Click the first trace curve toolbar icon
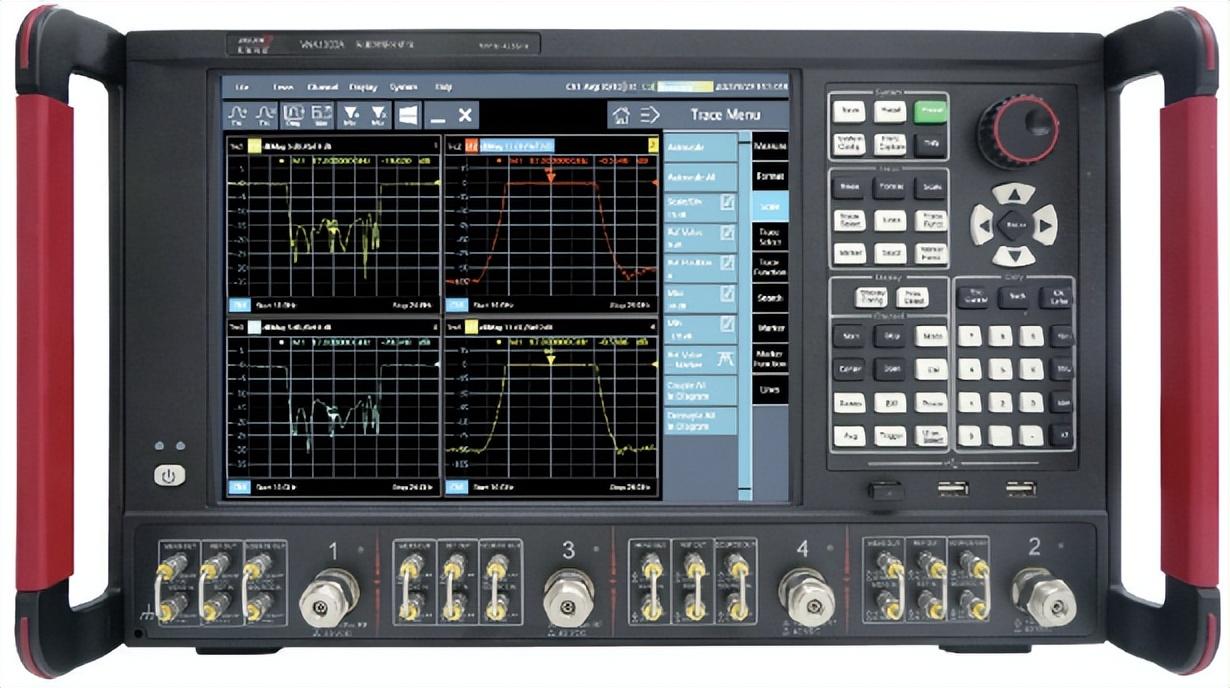This screenshot has height=688, width=1230. point(237,114)
